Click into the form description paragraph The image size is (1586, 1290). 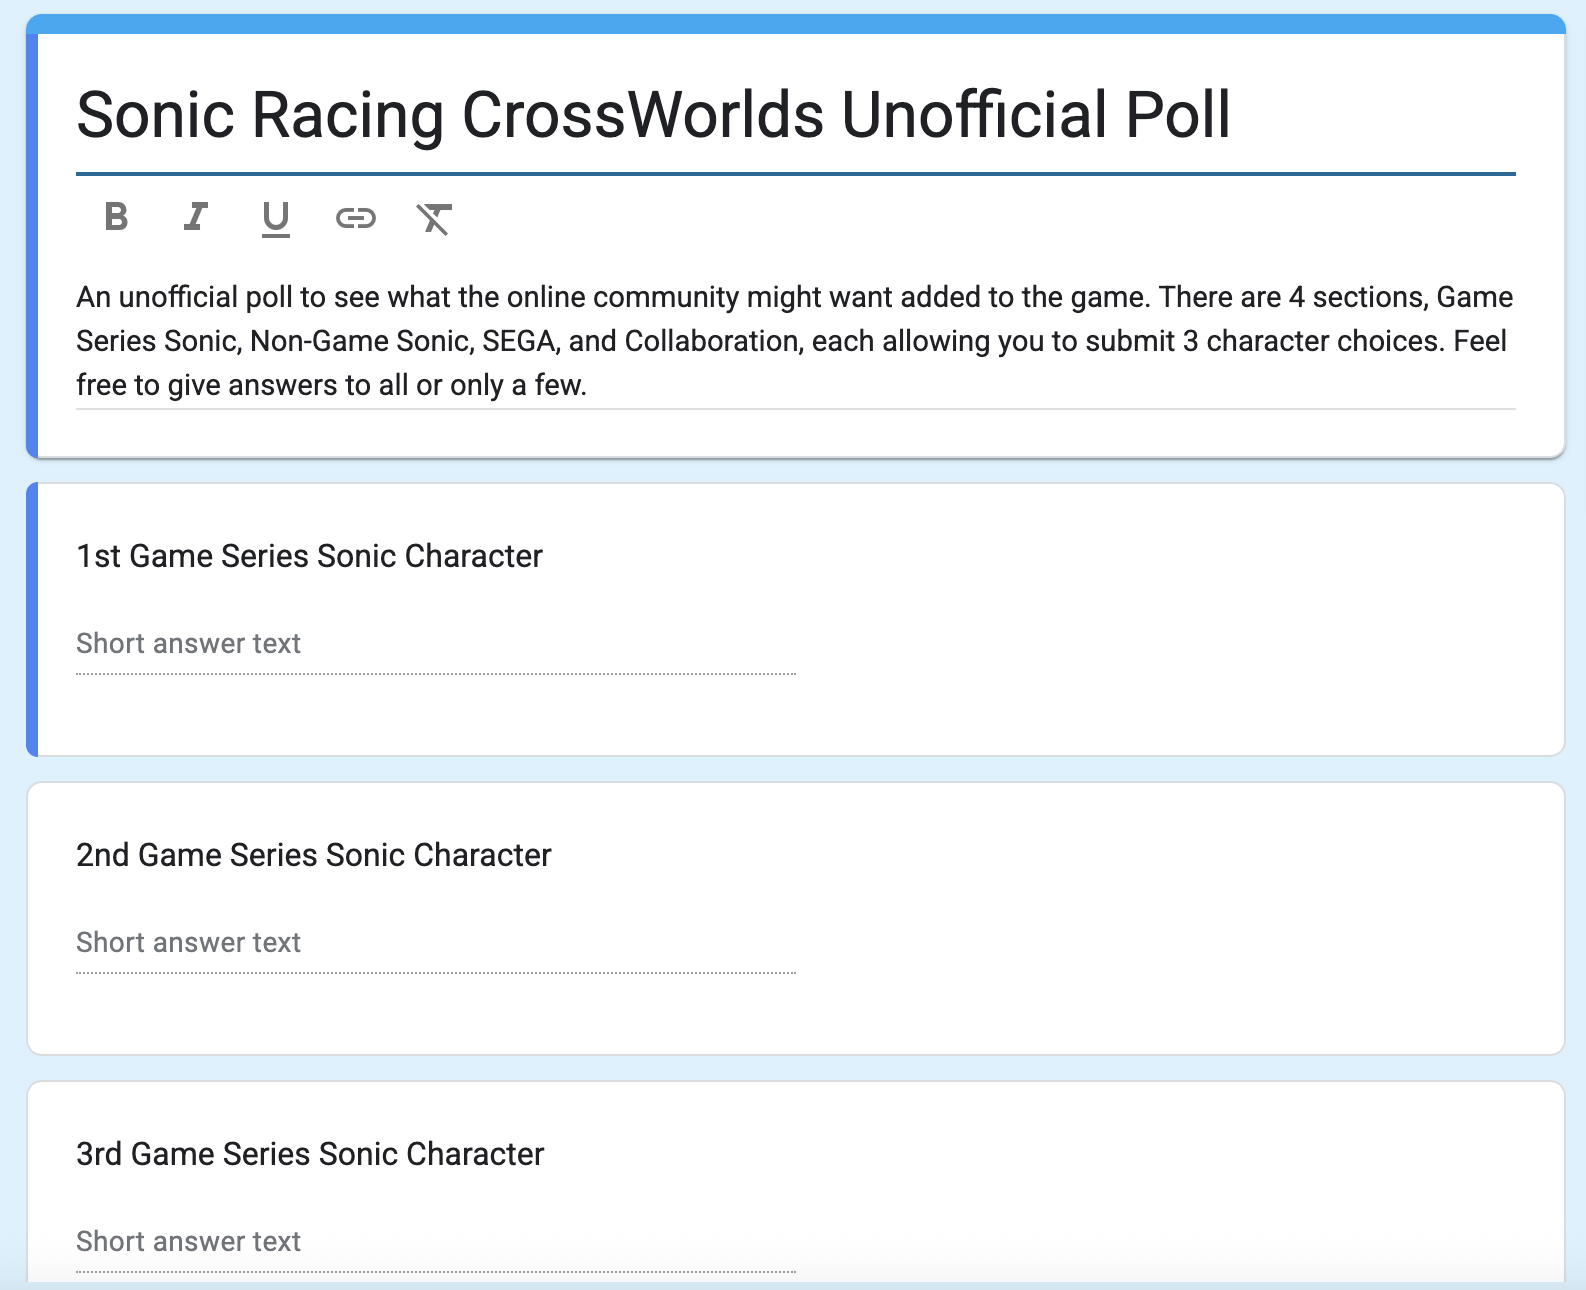click(x=796, y=341)
